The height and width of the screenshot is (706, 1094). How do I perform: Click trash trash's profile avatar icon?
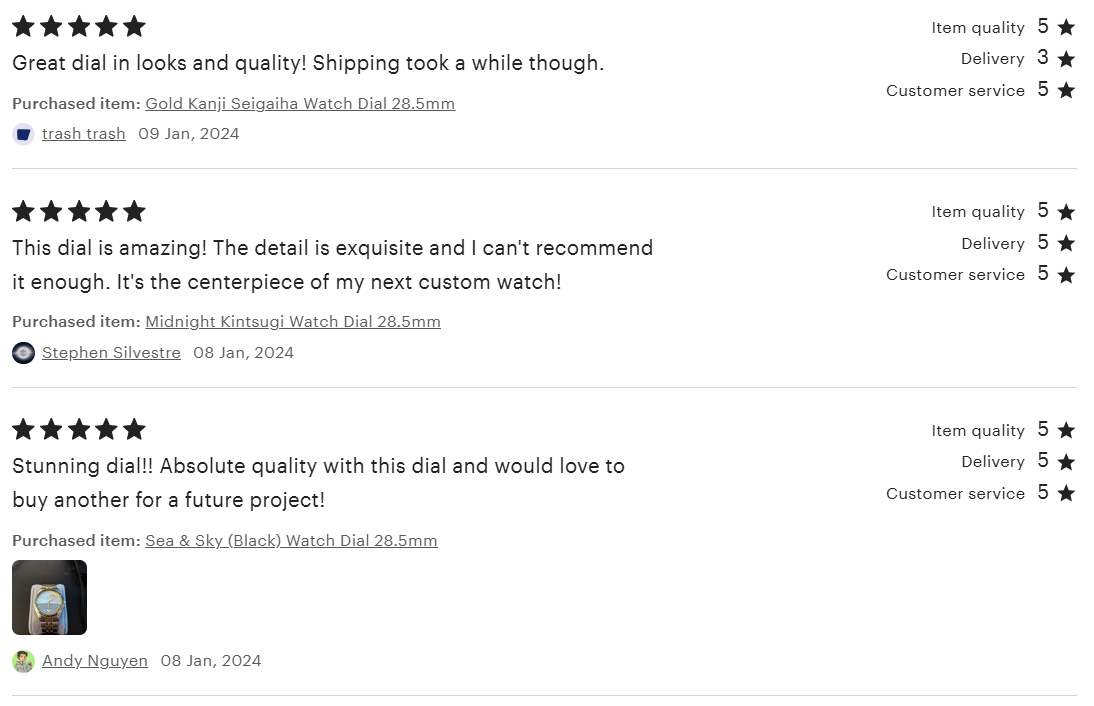23,134
